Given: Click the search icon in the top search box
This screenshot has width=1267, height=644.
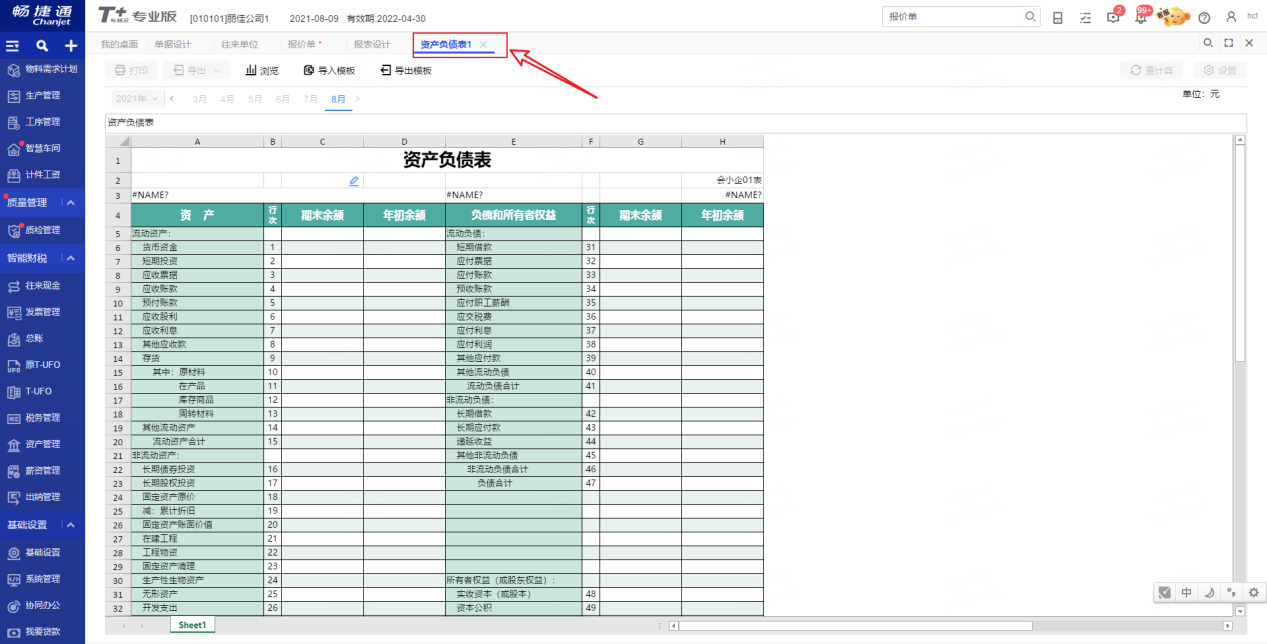Looking at the screenshot, I should [x=1030, y=17].
